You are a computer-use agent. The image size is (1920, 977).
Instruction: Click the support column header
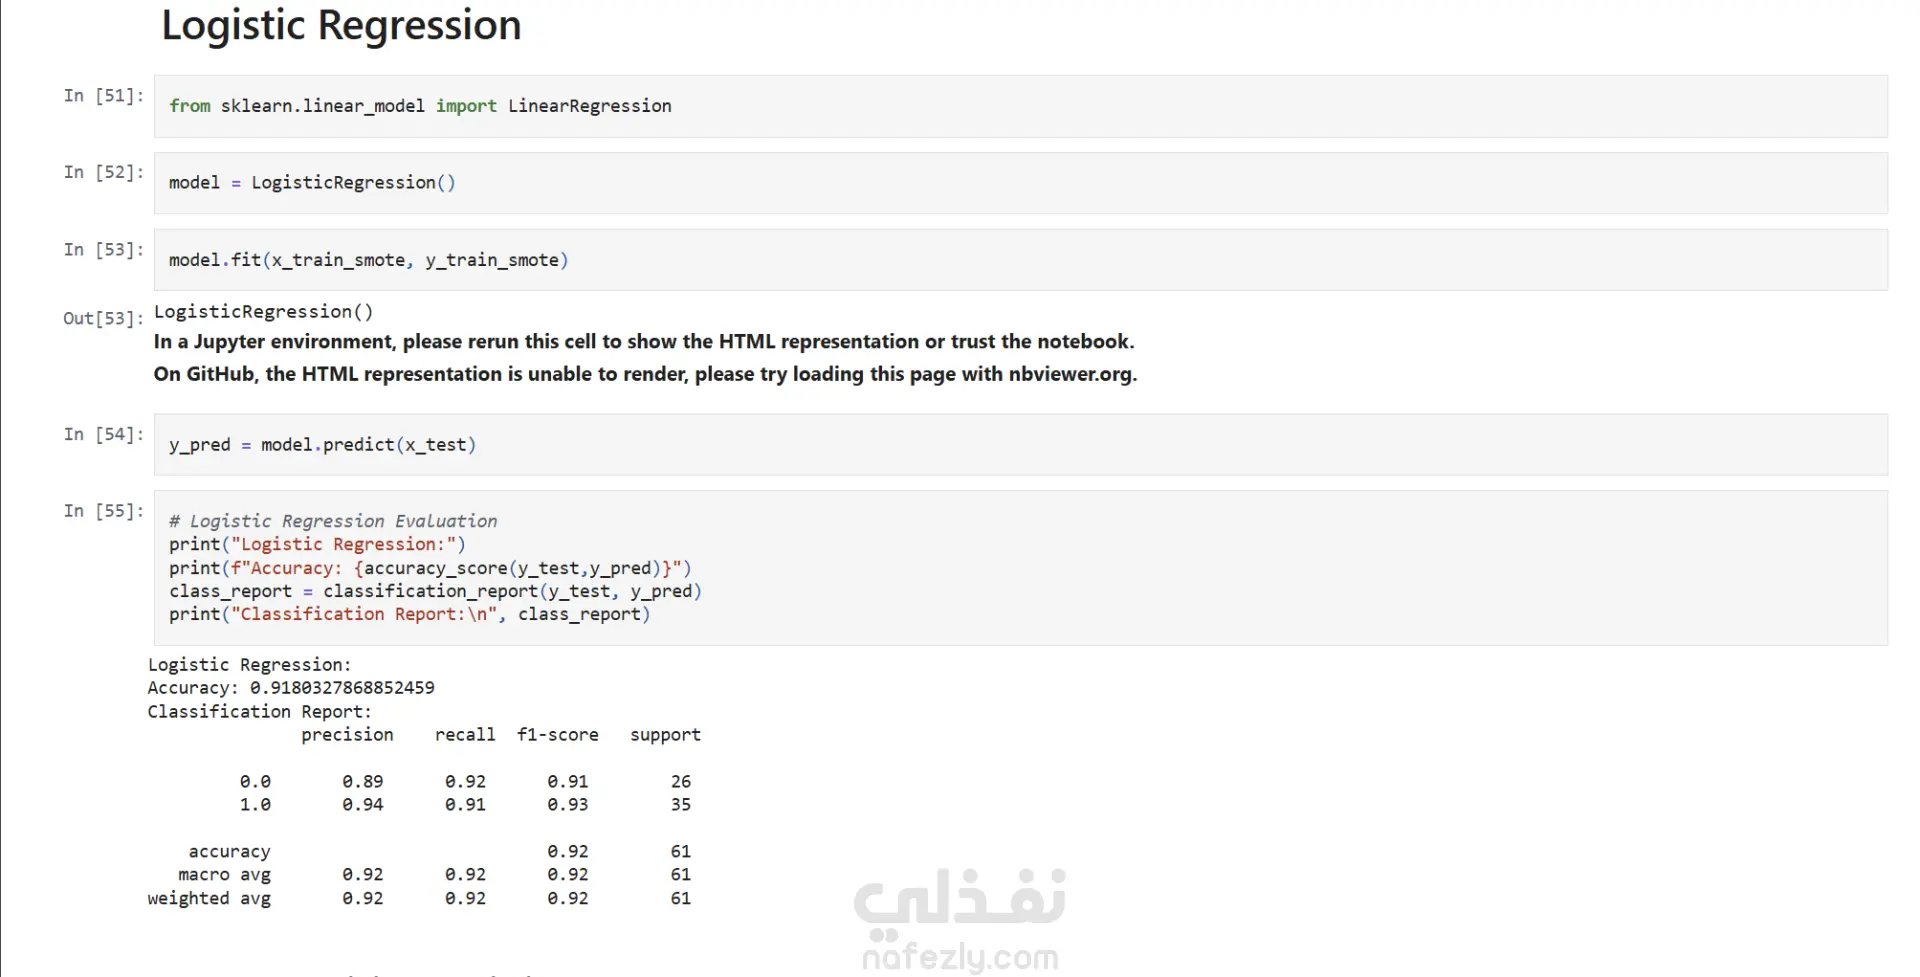[x=665, y=735]
